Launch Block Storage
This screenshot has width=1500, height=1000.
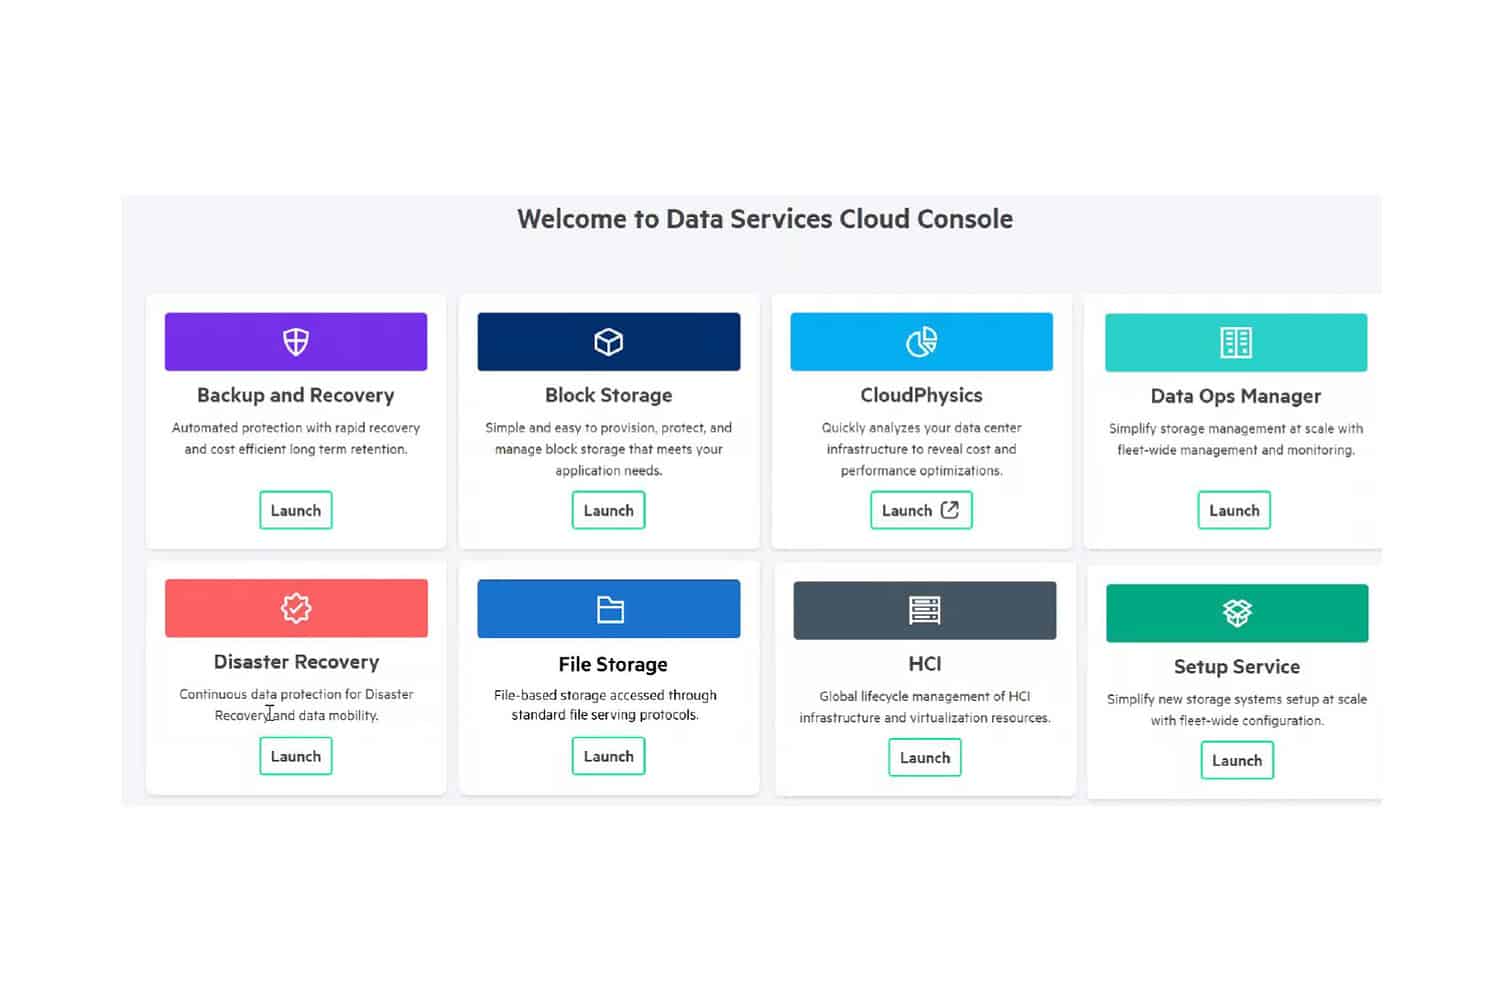tap(608, 510)
